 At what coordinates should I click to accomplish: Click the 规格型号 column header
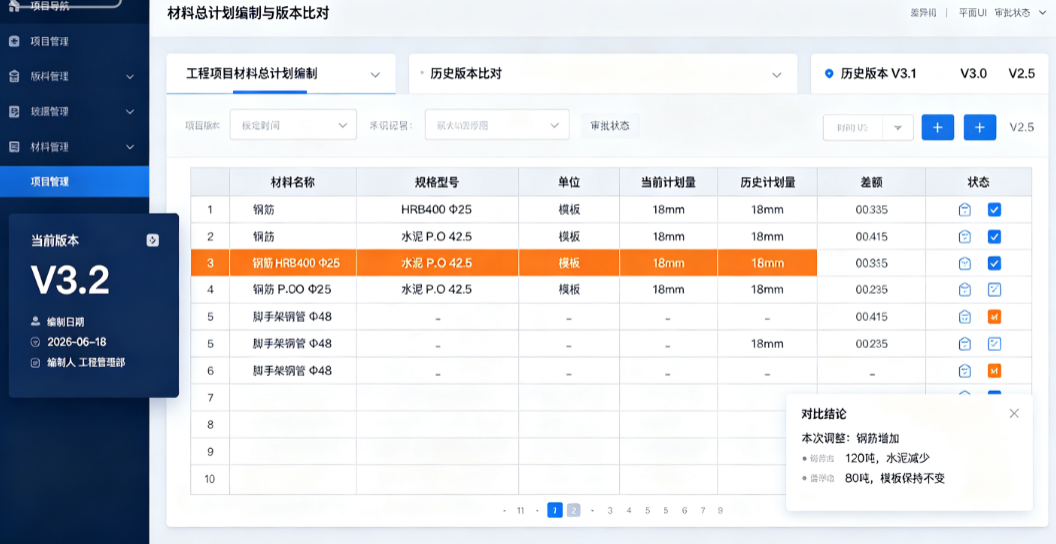pos(437,182)
